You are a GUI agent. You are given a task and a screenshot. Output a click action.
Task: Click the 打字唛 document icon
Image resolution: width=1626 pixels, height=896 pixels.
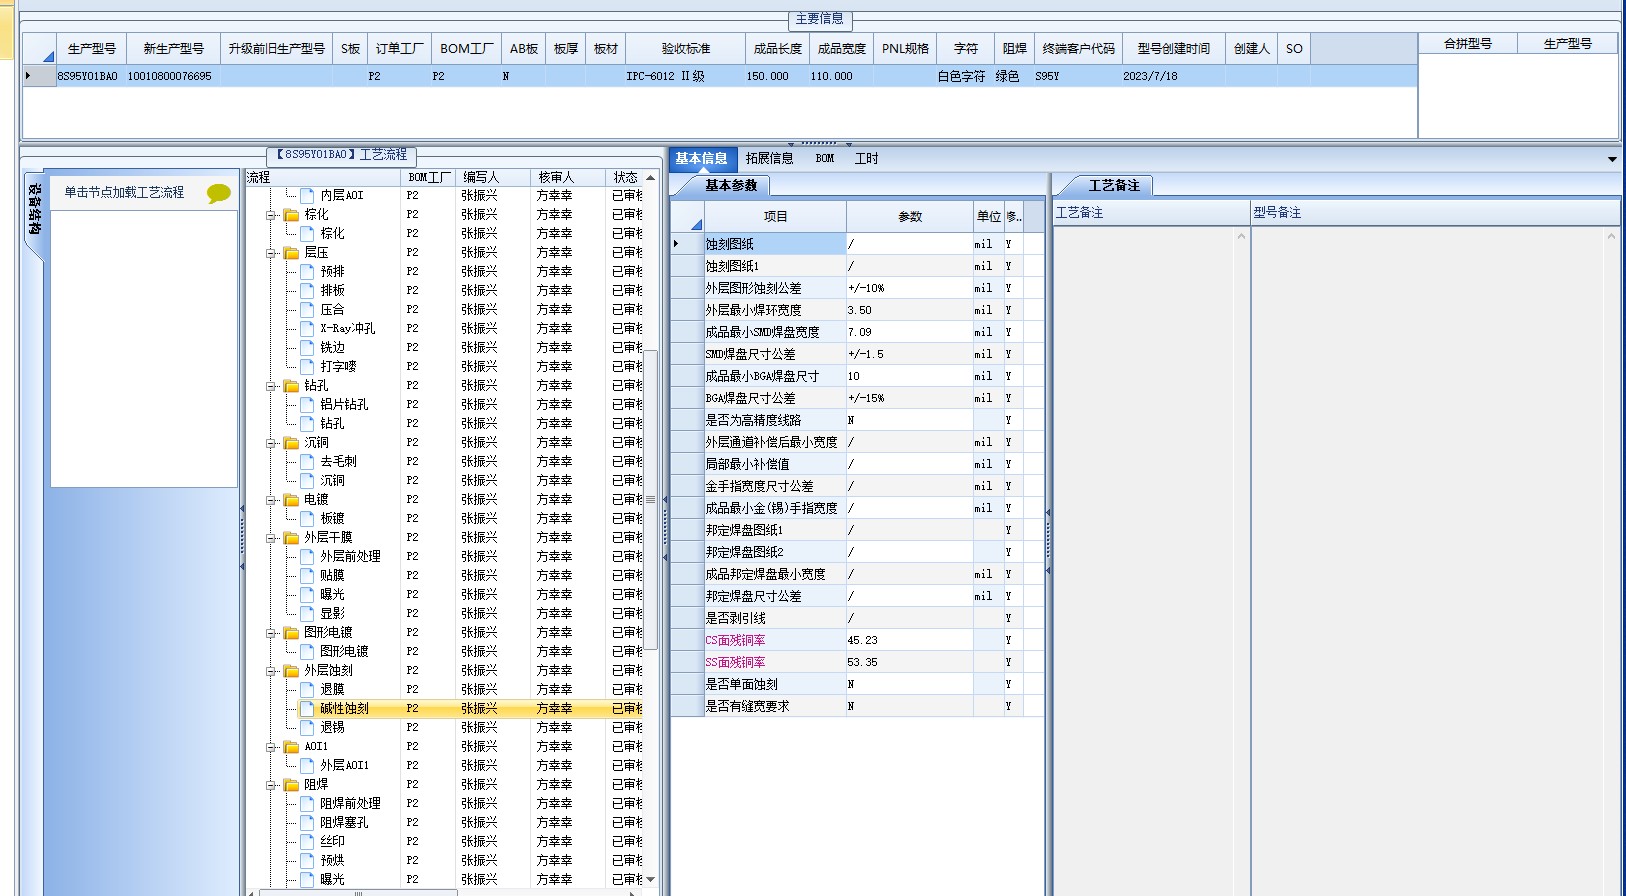click(308, 366)
